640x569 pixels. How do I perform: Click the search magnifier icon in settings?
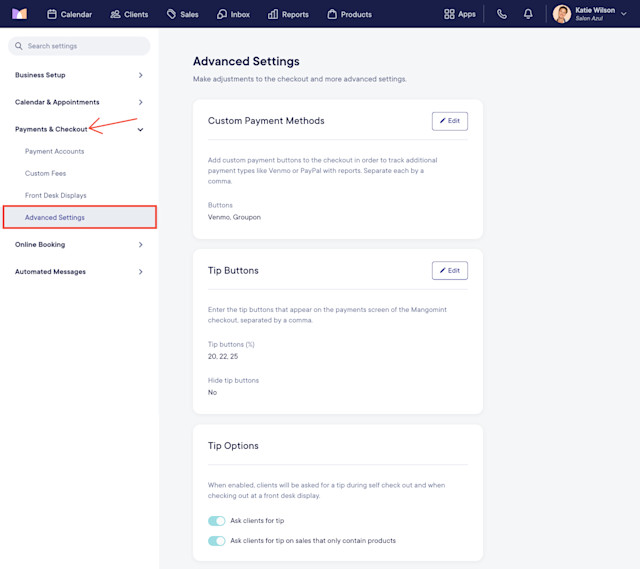[x=19, y=46]
